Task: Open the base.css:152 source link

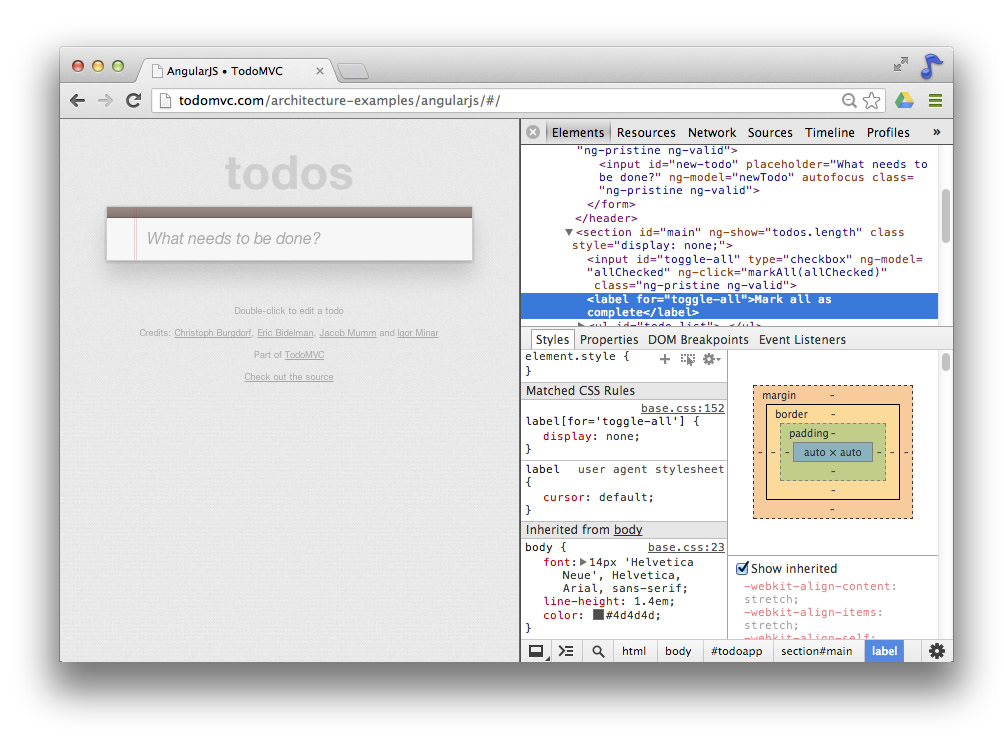Action: (682, 408)
